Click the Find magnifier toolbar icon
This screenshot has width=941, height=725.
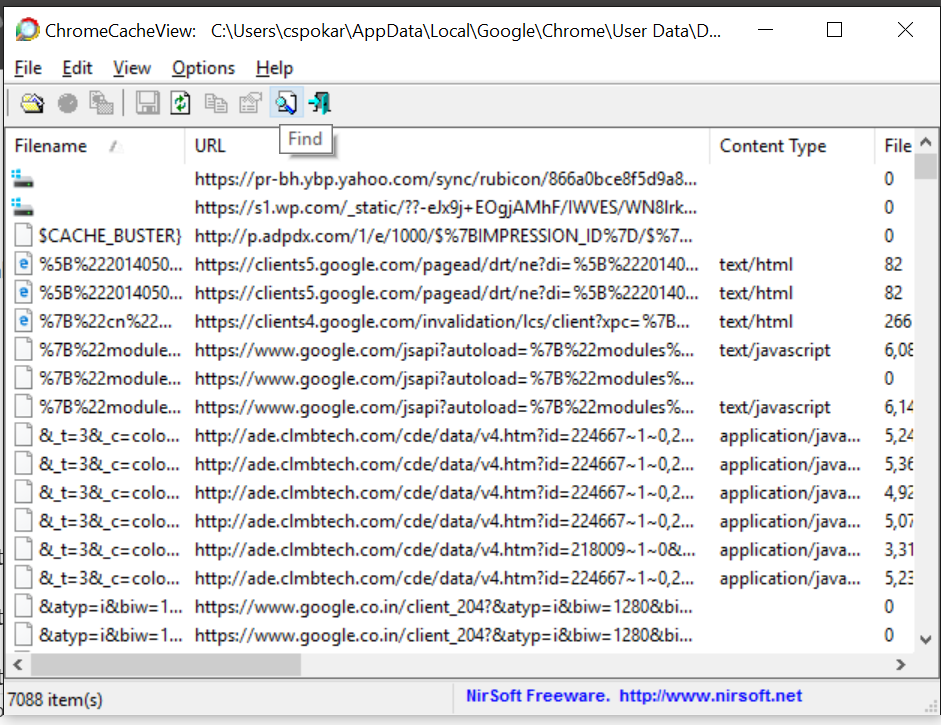point(286,103)
